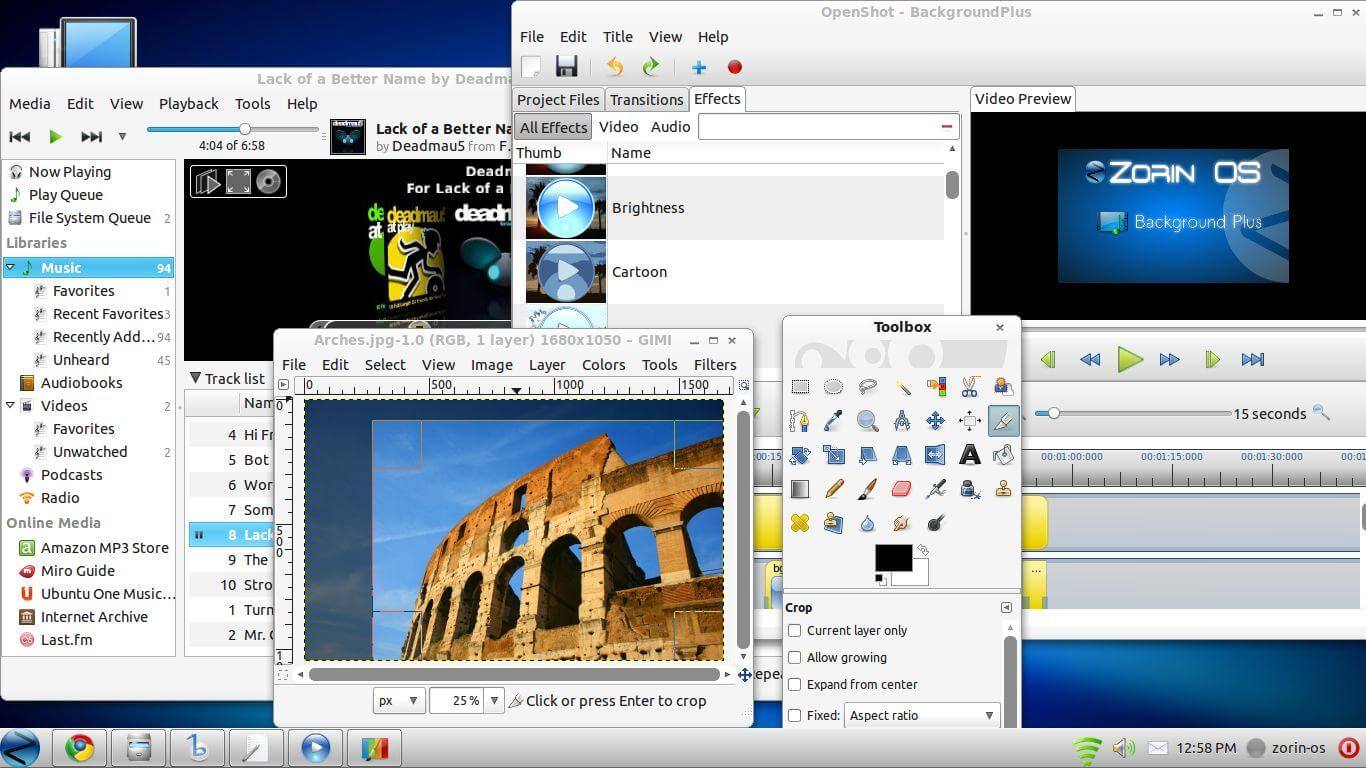Click the OpenShot blue plus import icon
This screenshot has height=768, width=1366.
point(698,67)
